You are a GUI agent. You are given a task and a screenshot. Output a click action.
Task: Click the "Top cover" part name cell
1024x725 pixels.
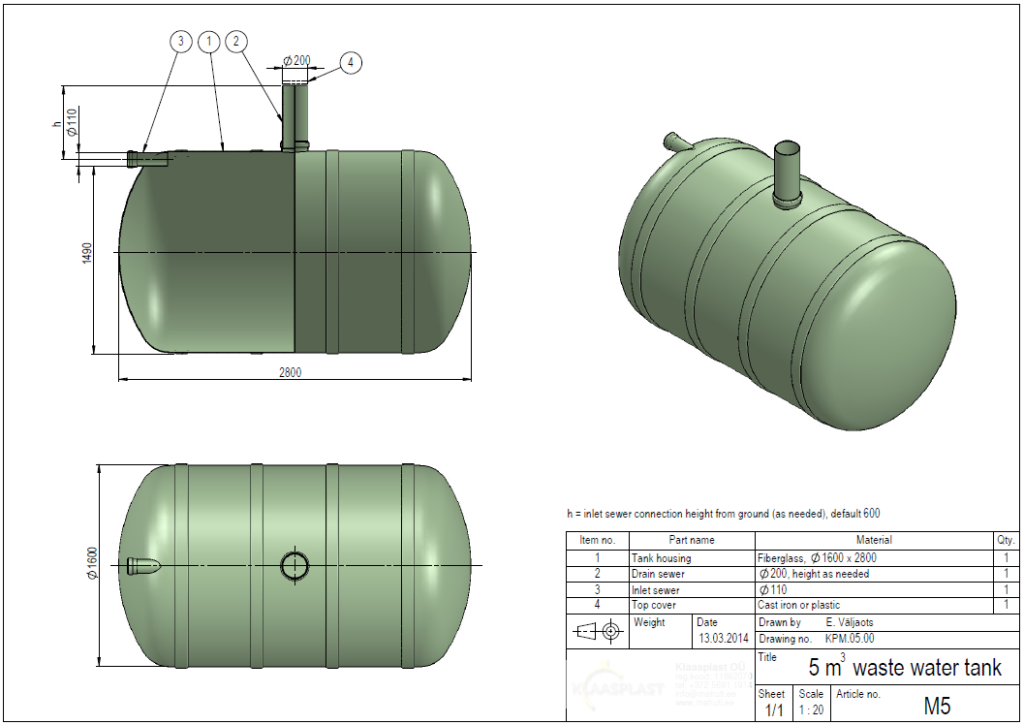point(690,605)
